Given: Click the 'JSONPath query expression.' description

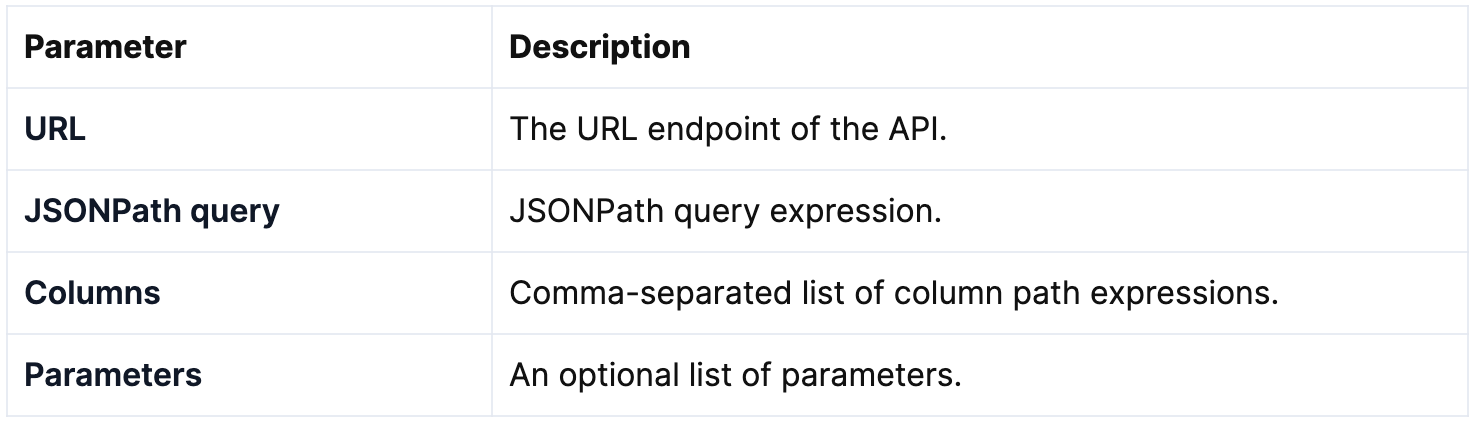Looking at the screenshot, I should point(725,211).
